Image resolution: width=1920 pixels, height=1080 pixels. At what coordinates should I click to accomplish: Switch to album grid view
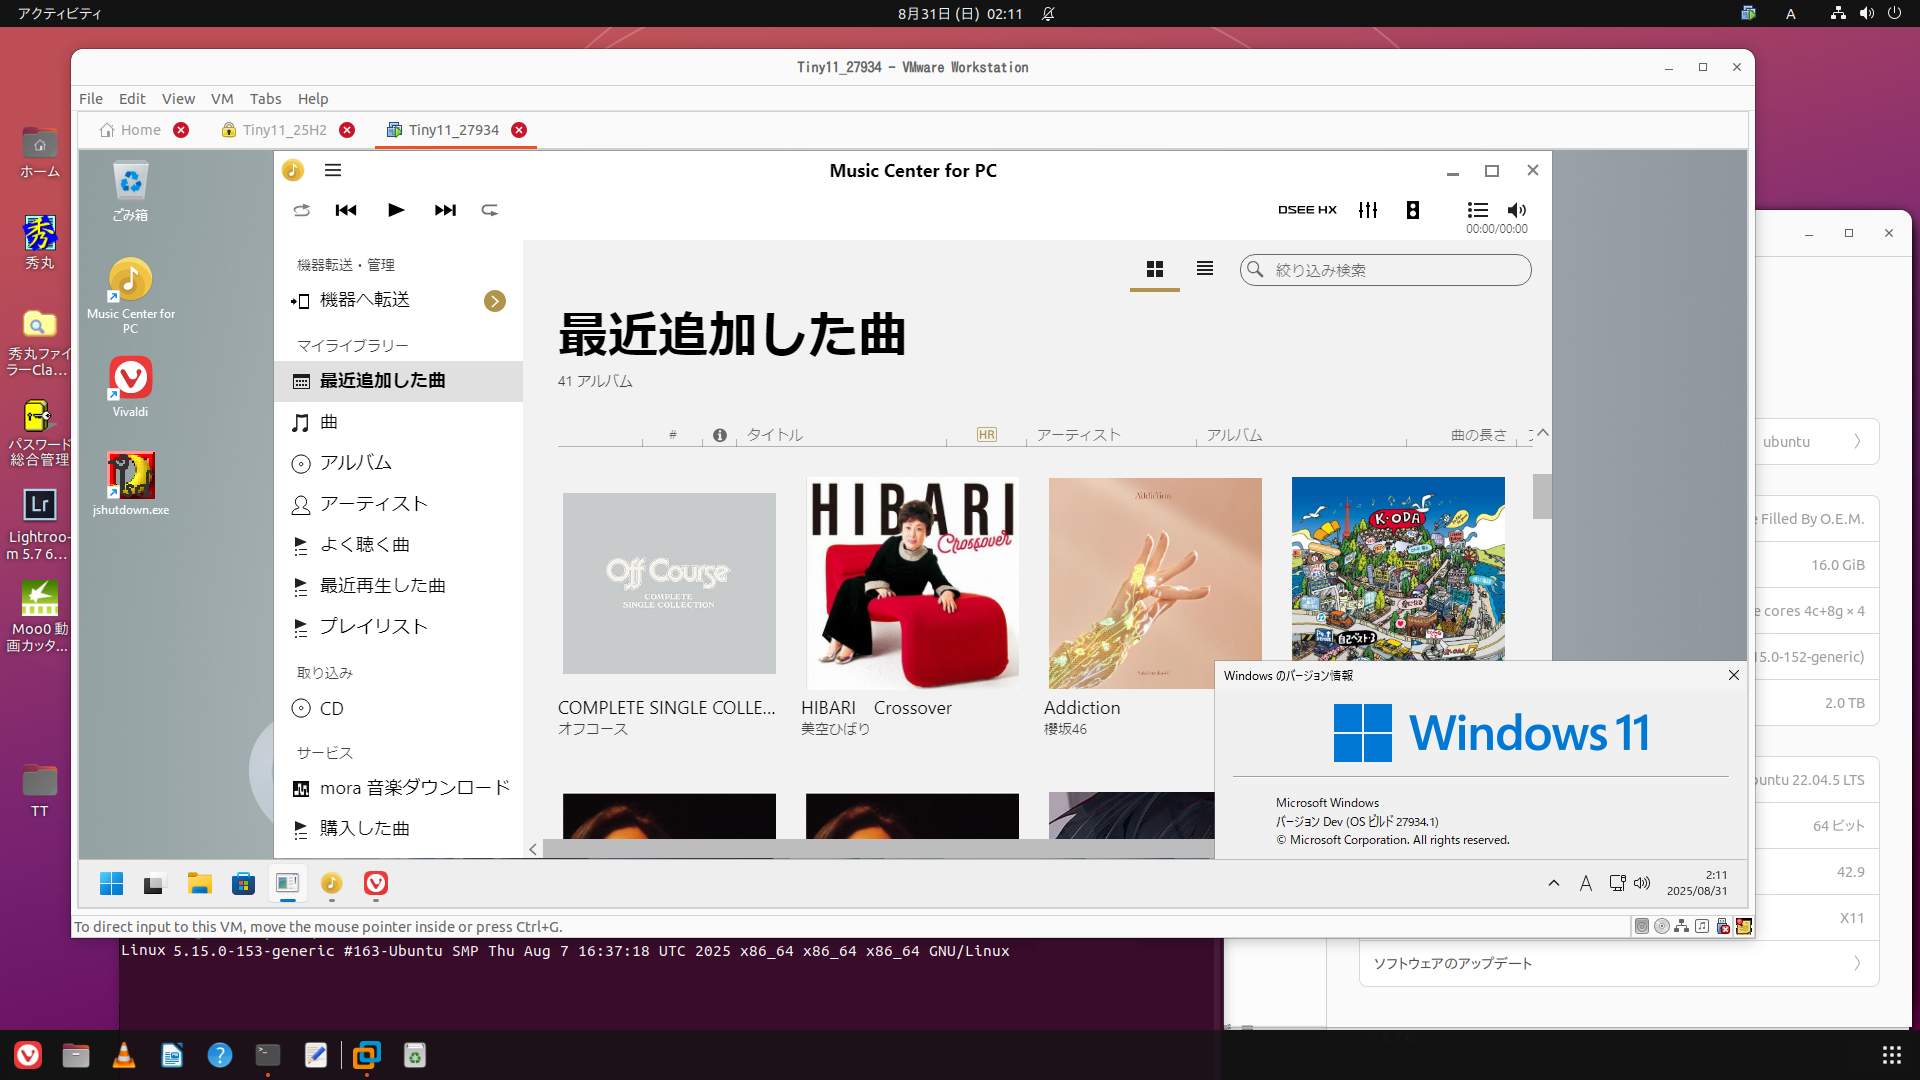(x=1155, y=269)
